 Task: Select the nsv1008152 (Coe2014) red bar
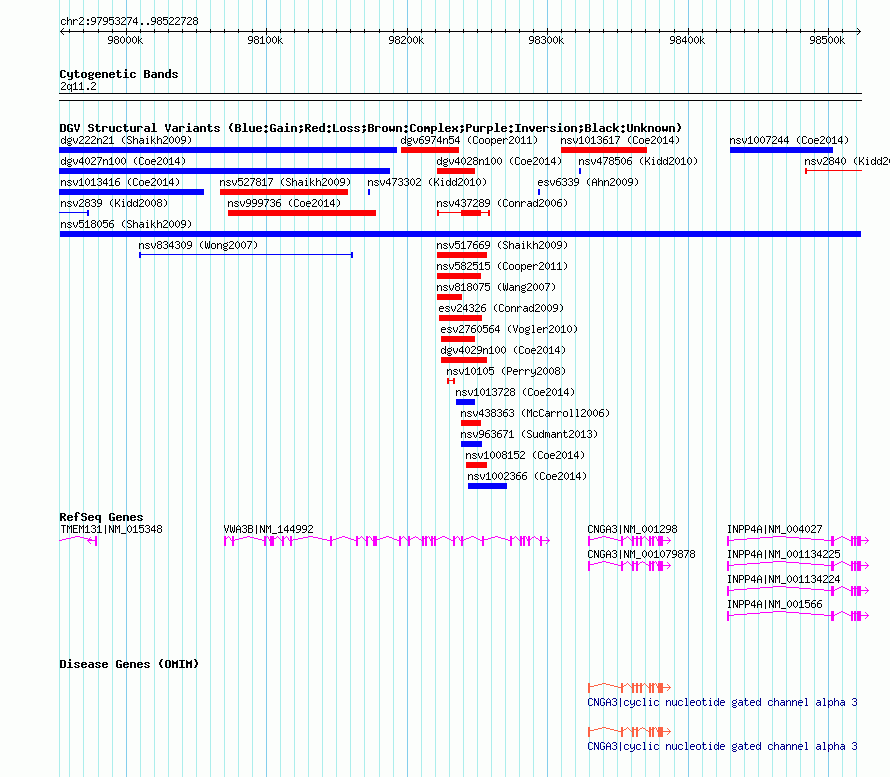pos(476,465)
